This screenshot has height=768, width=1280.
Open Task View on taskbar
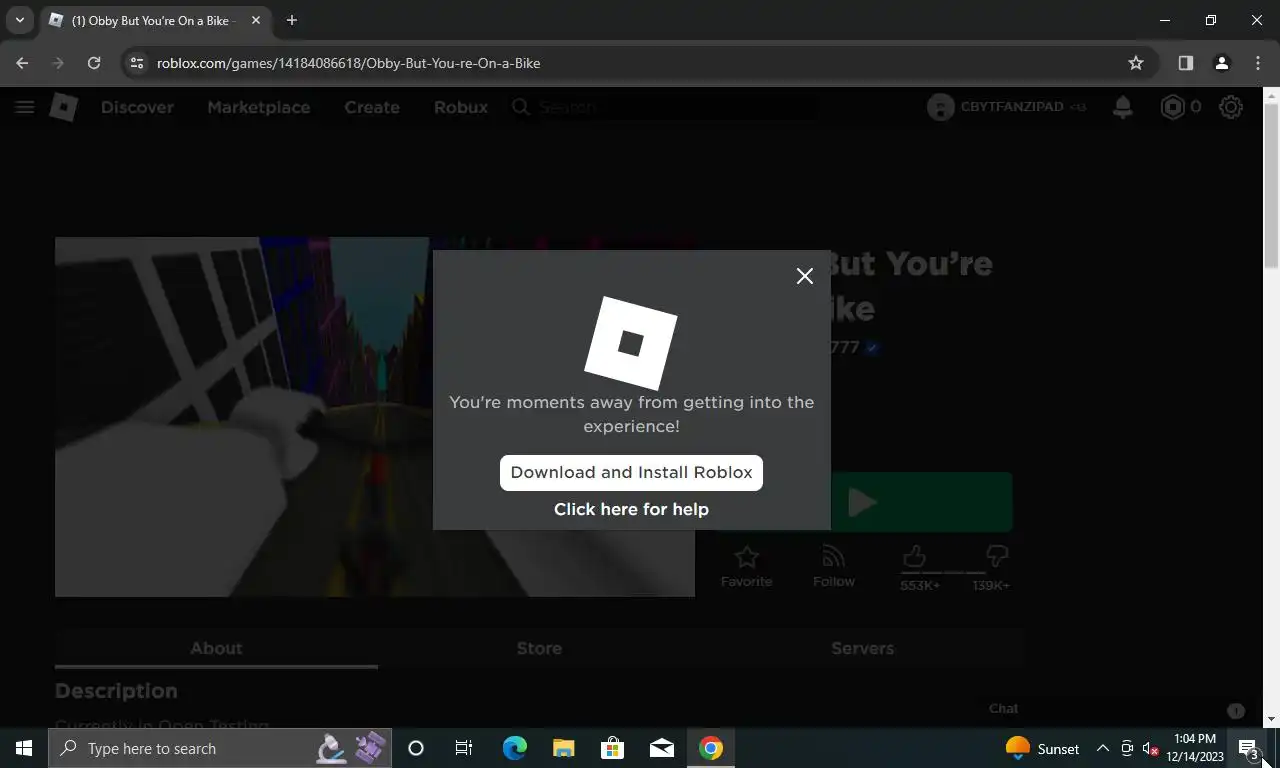(x=464, y=748)
